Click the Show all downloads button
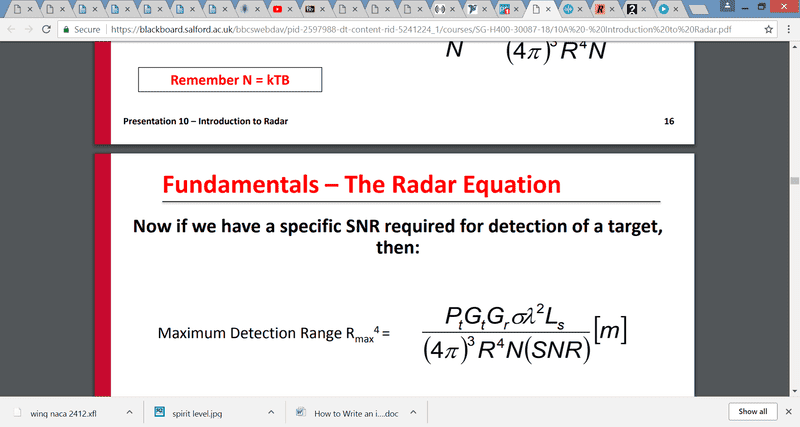This screenshot has height=427, width=800. pyautogui.click(x=752, y=411)
